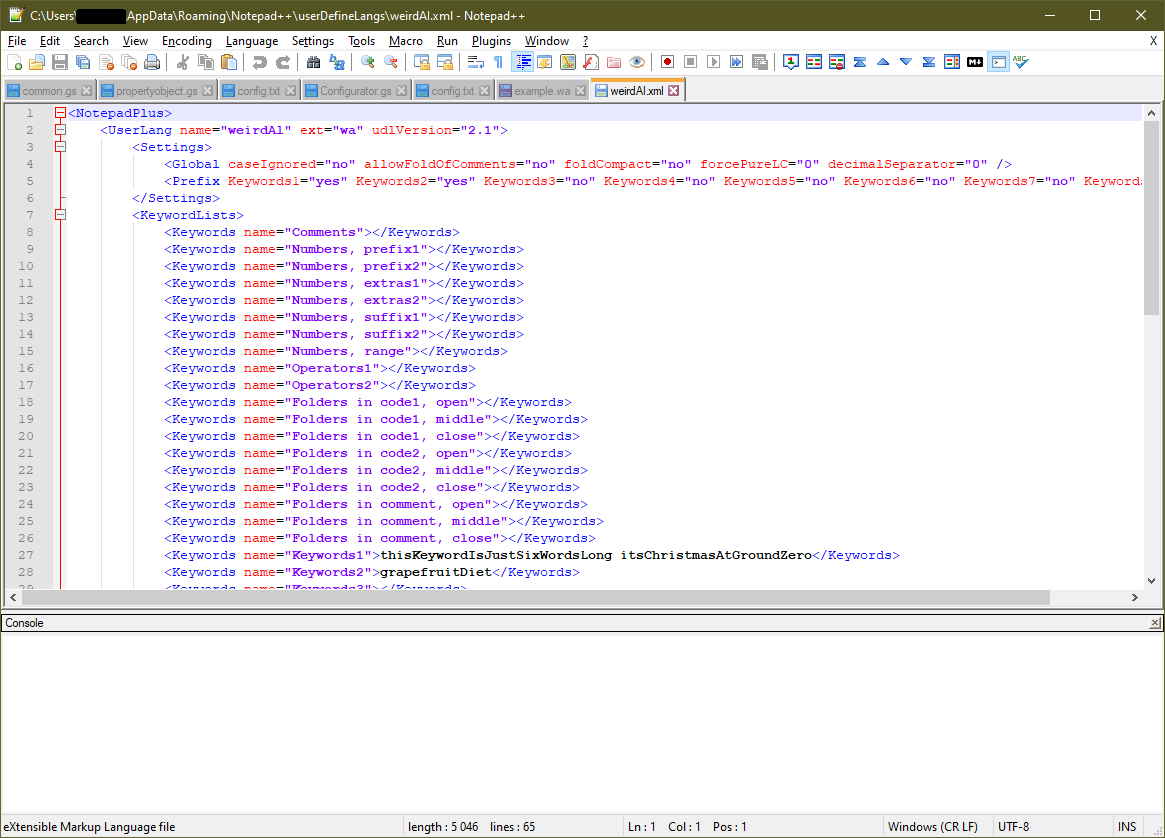Screen dimensions: 1165x838
Task: Click the Find and Replace icon
Action: point(337,62)
